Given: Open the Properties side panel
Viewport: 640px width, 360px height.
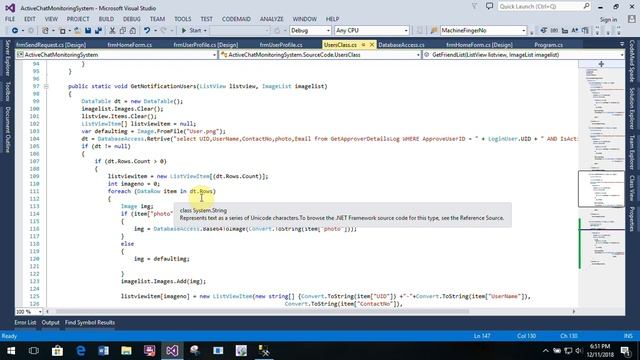Looking at the screenshot, I should 632,219.
